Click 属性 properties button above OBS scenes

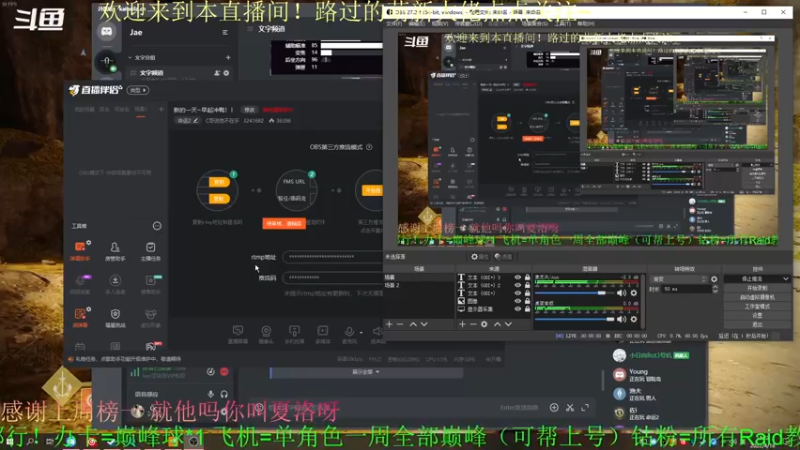click(480, 257)
